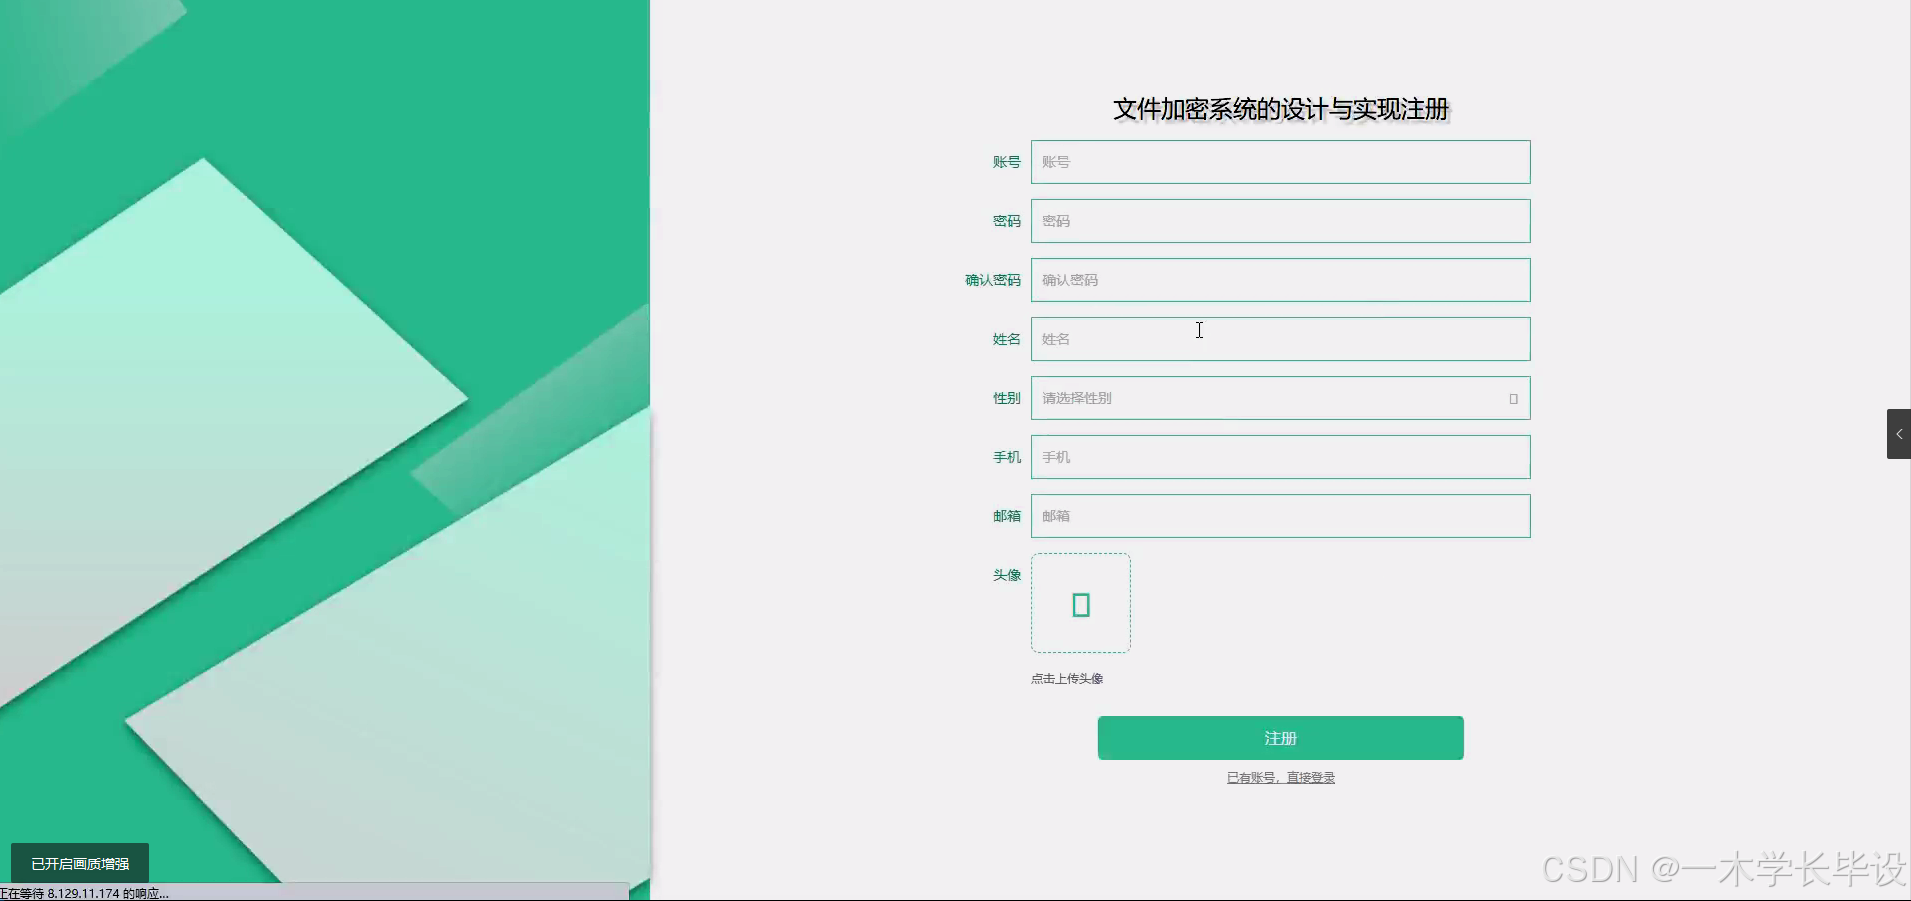Select the 邮箱 email input field
Screen dimensions: 1911x901
point(1280,516)
